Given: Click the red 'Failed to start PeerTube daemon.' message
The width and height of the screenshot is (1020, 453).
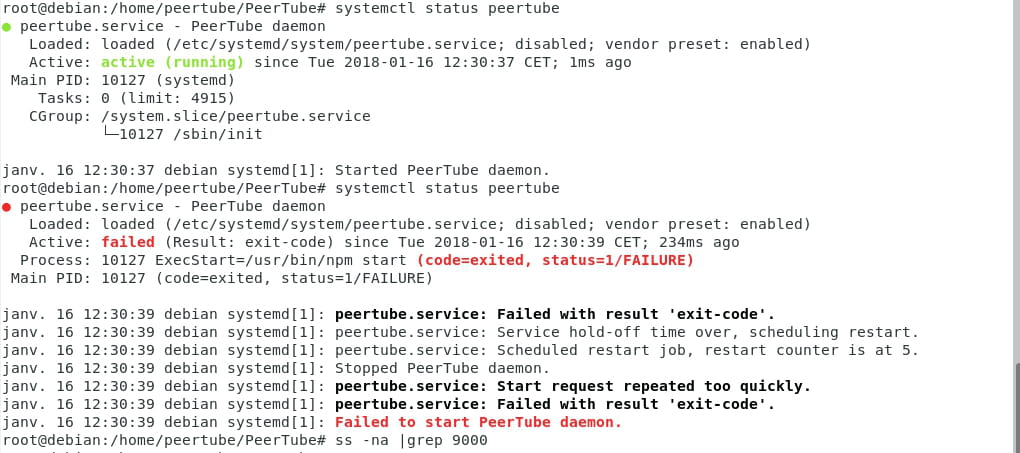Looking at the screenshot, I should click(478, 422).
